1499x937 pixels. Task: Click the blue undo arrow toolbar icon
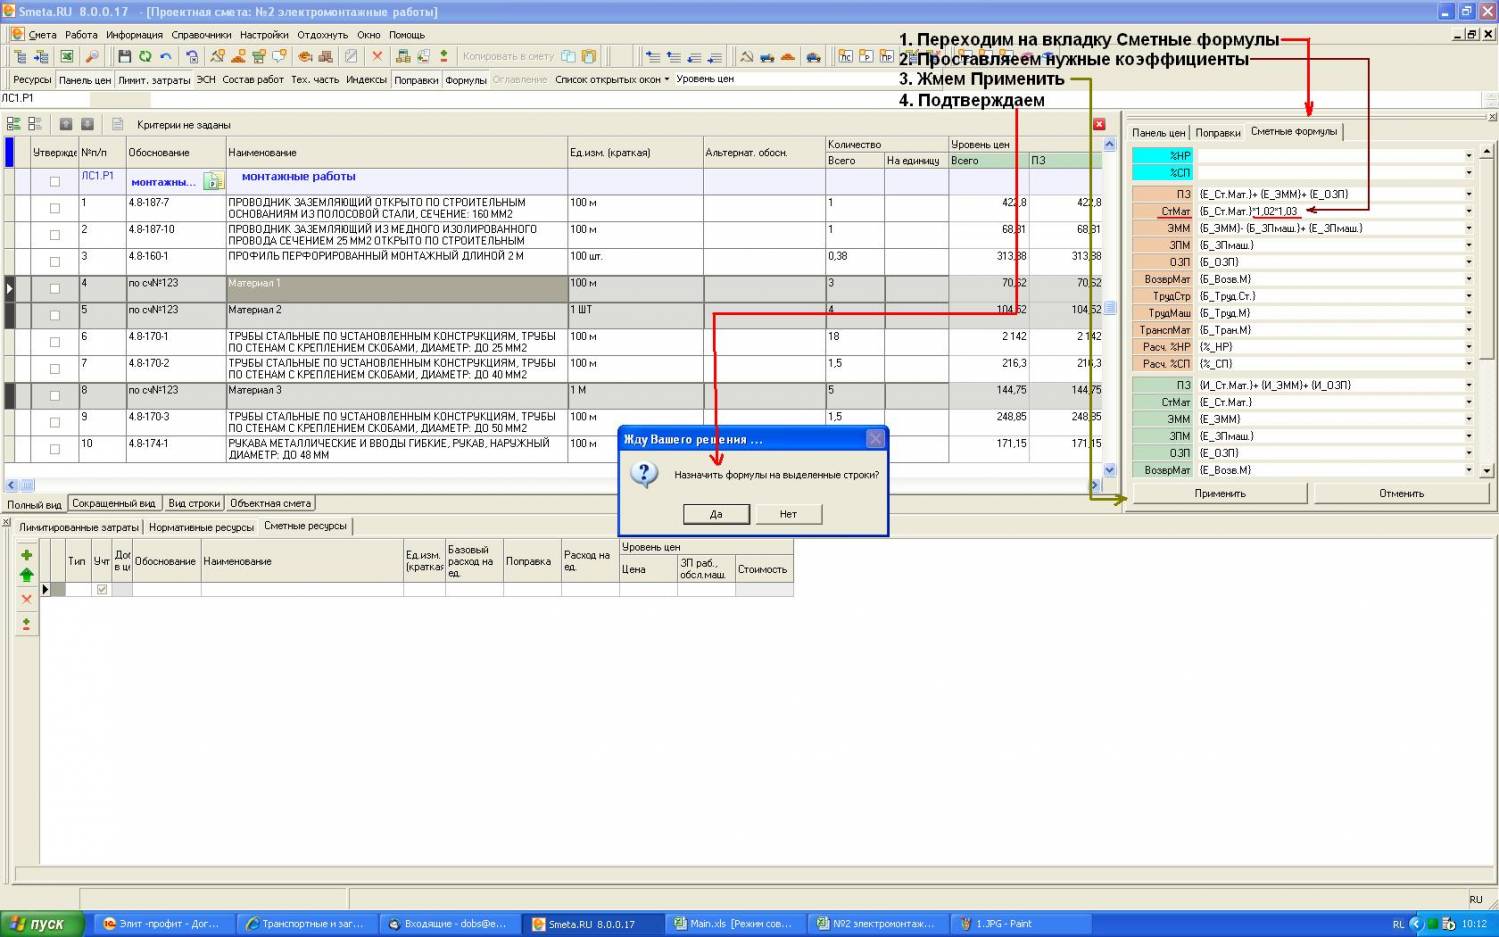[166, 57]
